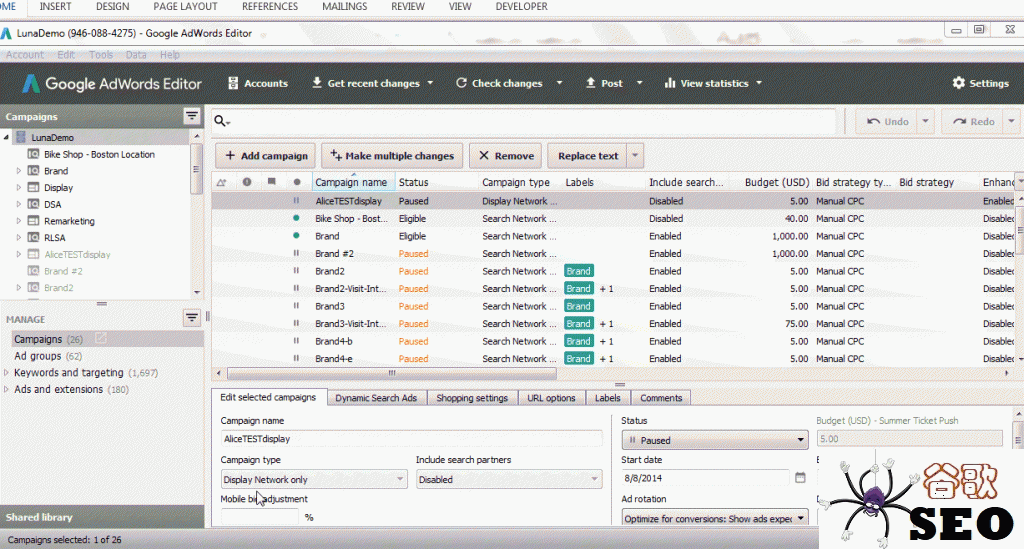
Task: Collapse the LunaDemo account tree node
Action: pyautogui.click(x=7, y=137)
